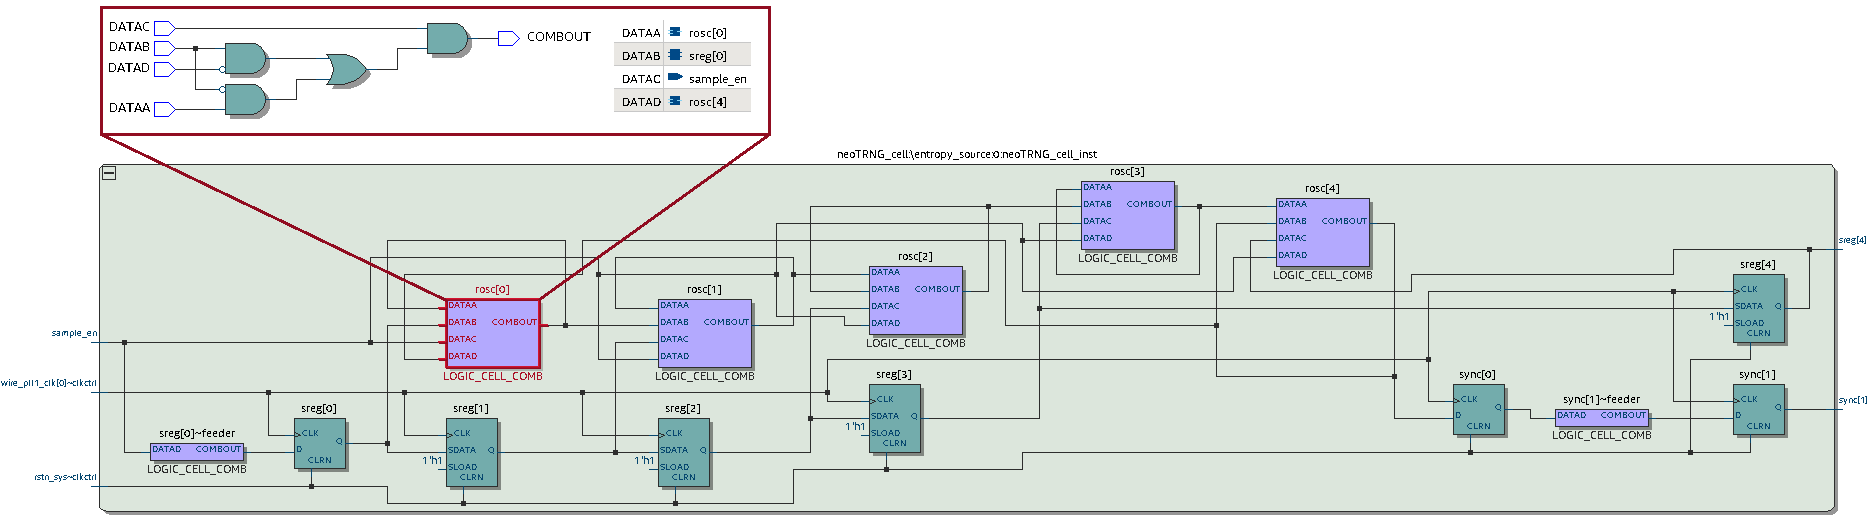Click the node icon next to rosc[0] in table
The width and height of the screenshot is (1872, 522).
coord(675,32)
